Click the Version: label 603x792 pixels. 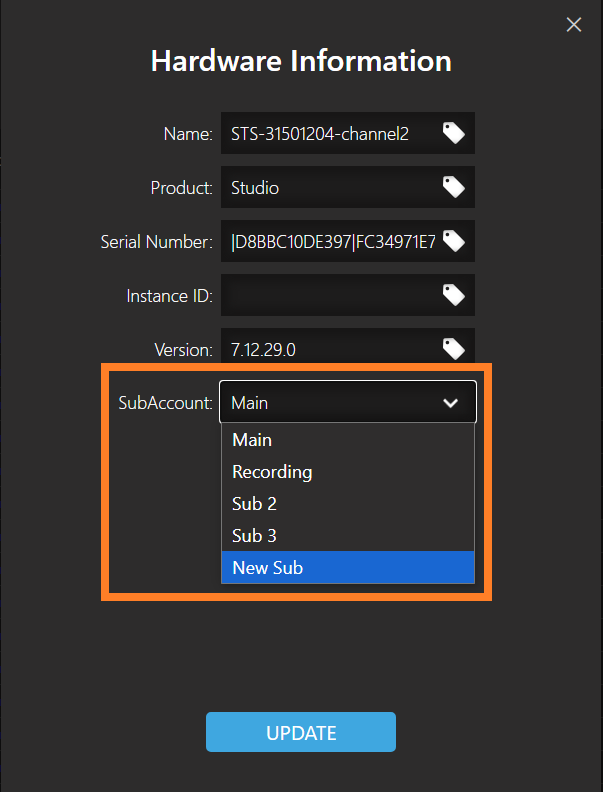[183, 350]
